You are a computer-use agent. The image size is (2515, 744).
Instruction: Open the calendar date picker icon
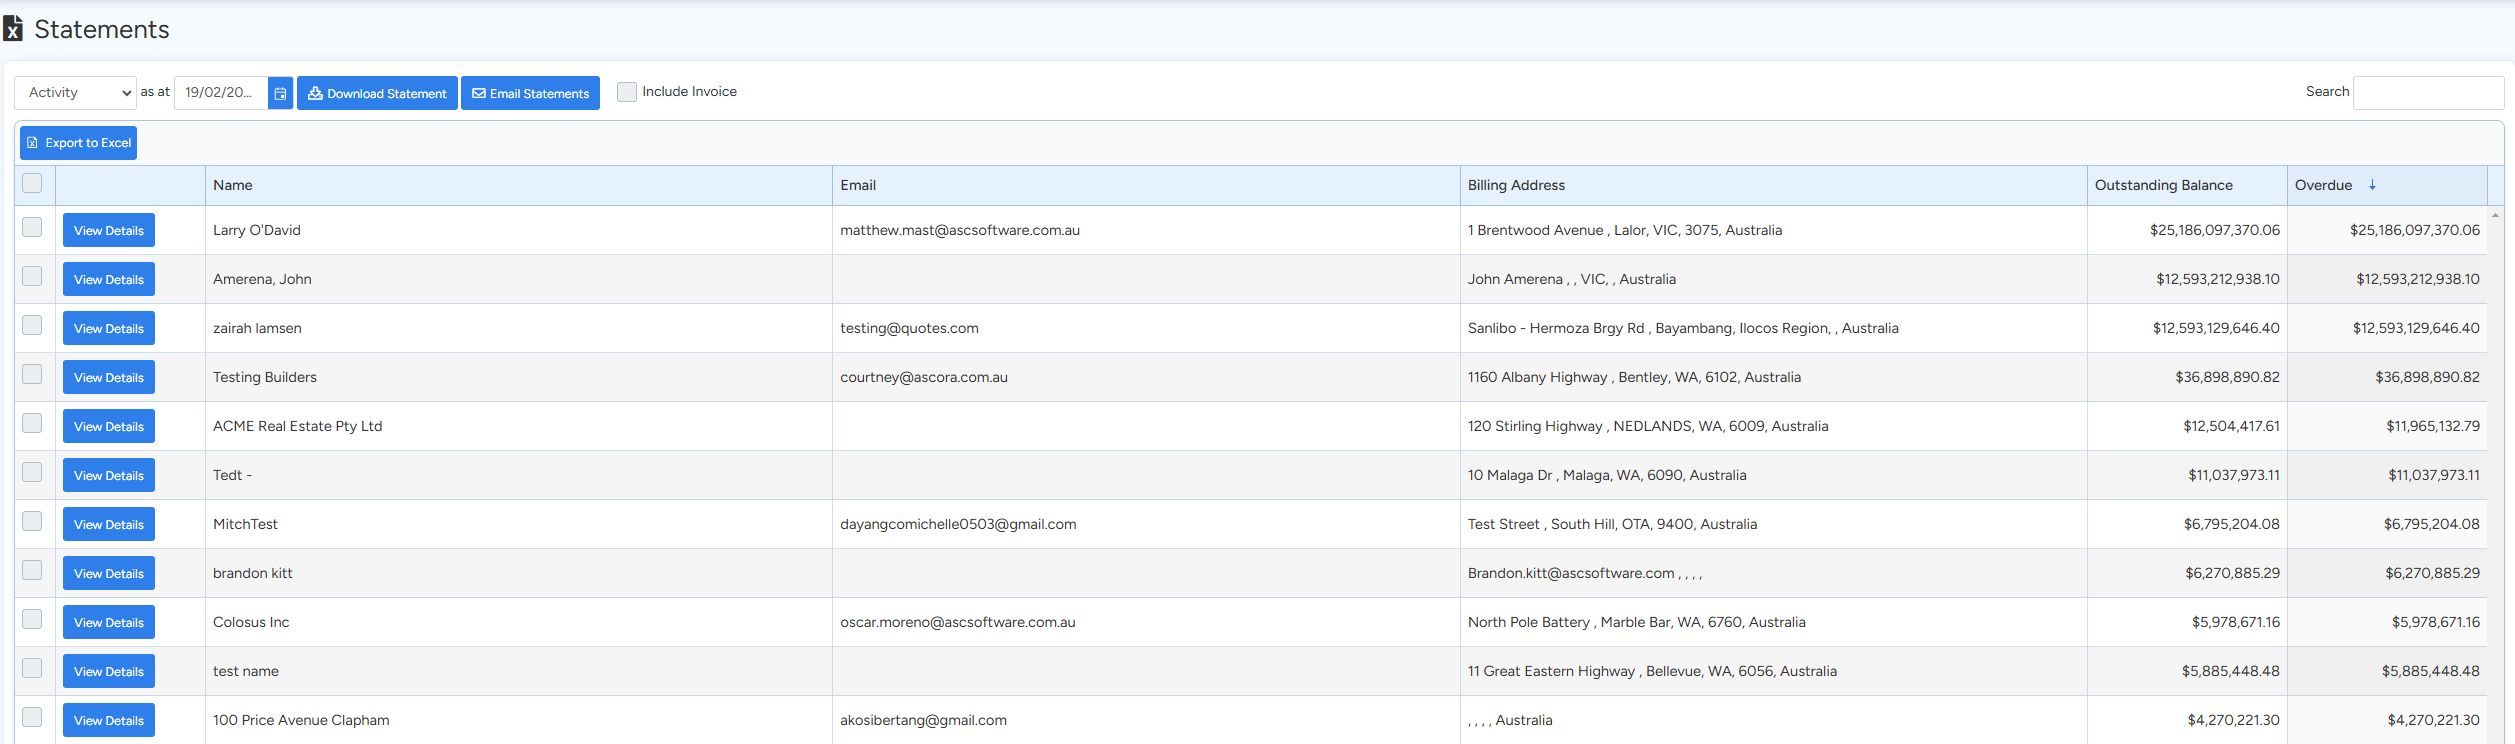coord(280,93)
